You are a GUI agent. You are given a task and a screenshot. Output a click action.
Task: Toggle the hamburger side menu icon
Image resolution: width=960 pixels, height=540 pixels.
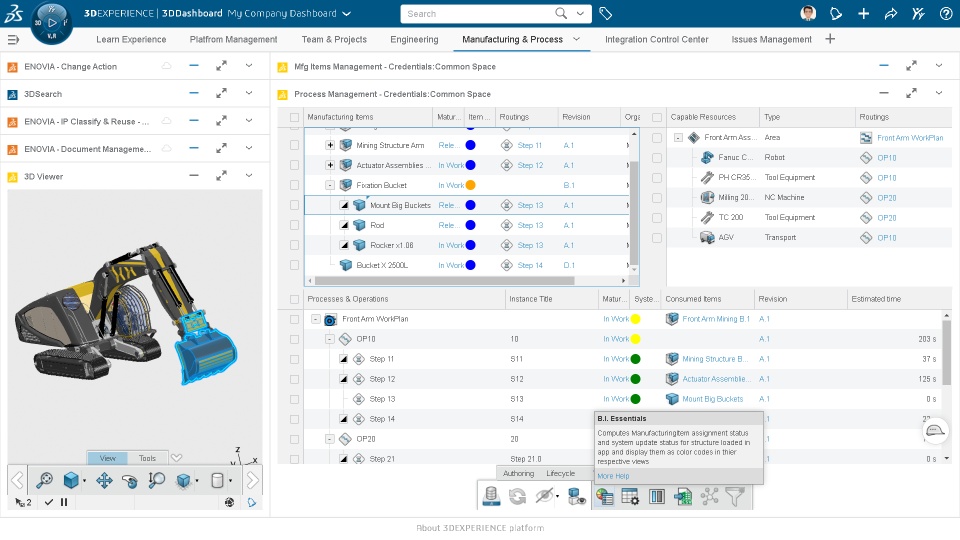click(13, 40)
